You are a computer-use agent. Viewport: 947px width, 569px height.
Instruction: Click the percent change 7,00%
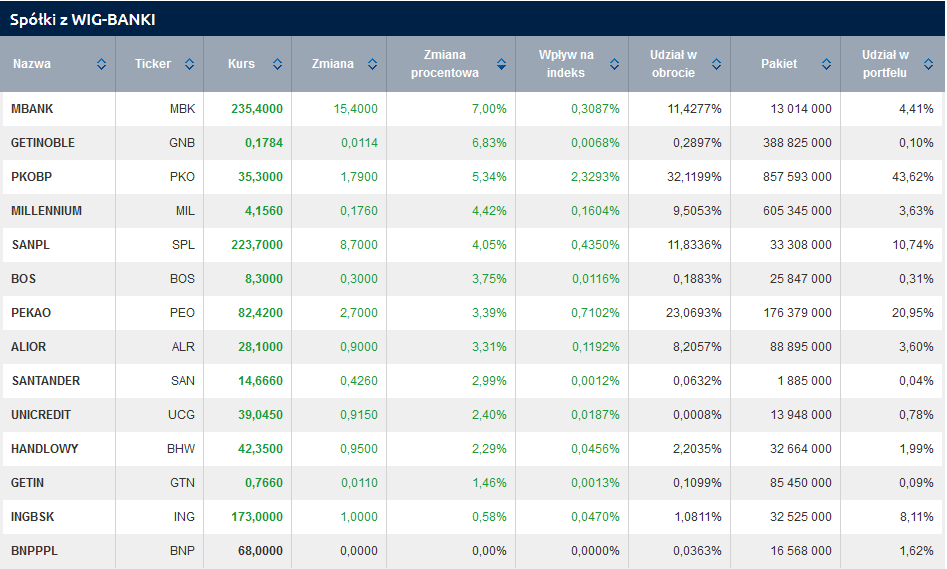489,109
